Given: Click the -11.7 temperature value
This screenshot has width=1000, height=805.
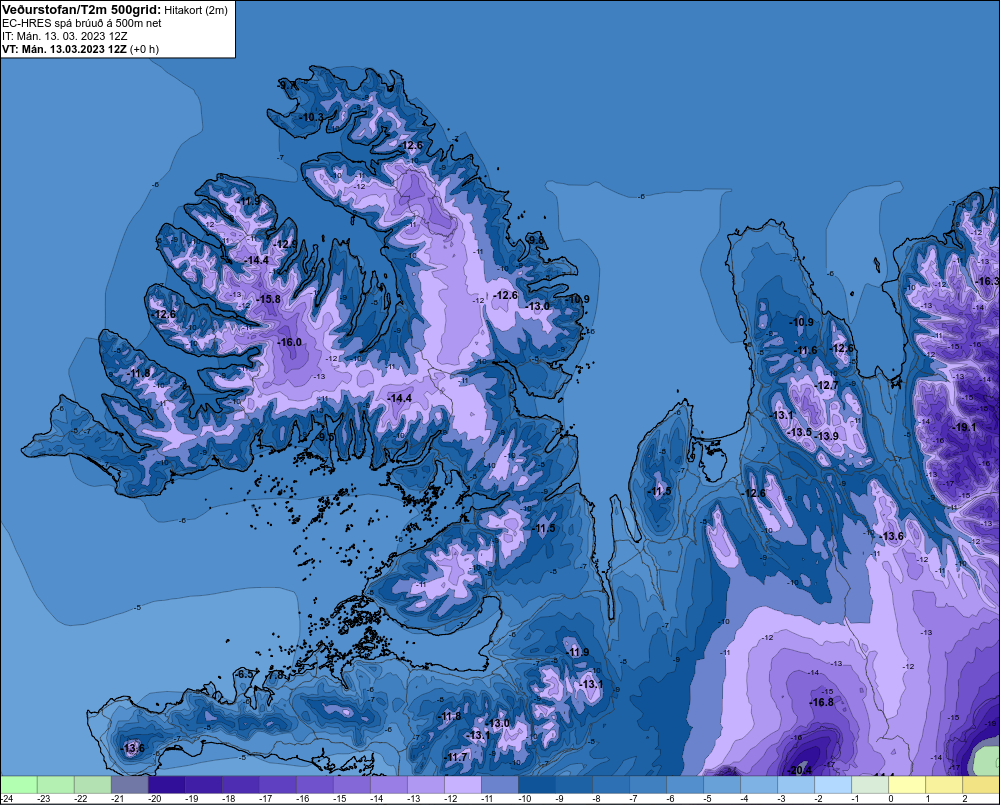Looking at the screenshot, I should coord(456,757).
